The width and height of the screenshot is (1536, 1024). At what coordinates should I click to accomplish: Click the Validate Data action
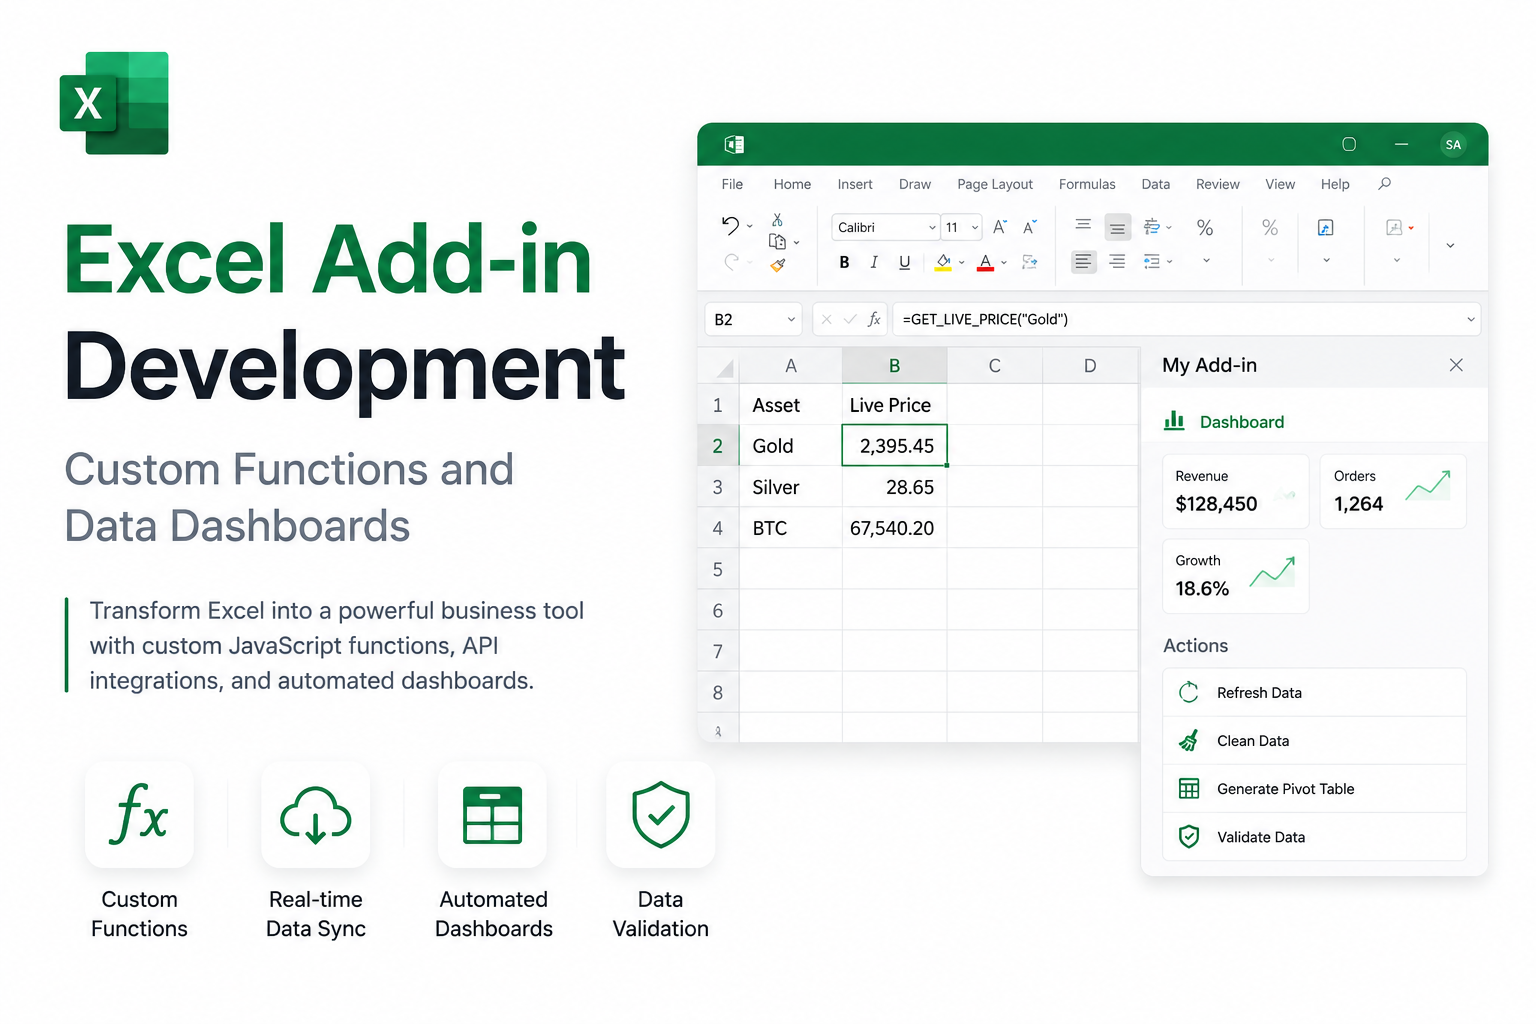pos(1314,837)
